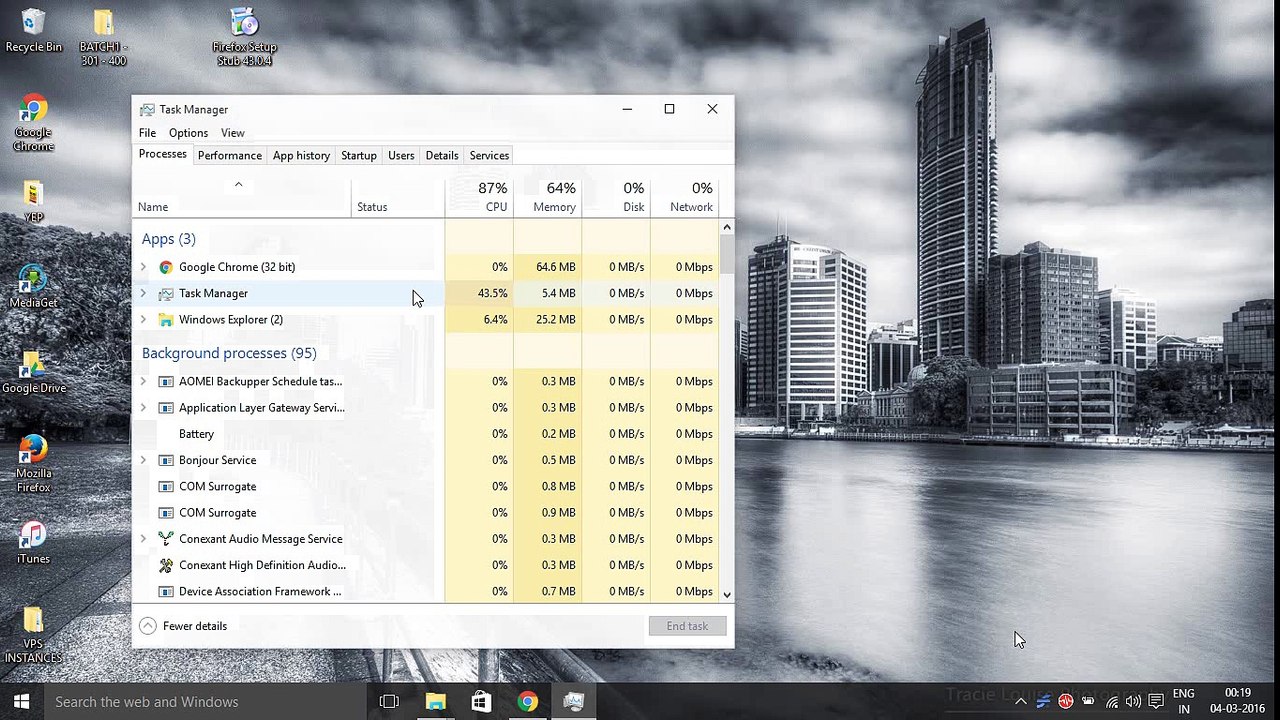Sort processes by Memory column

point(547,196)
